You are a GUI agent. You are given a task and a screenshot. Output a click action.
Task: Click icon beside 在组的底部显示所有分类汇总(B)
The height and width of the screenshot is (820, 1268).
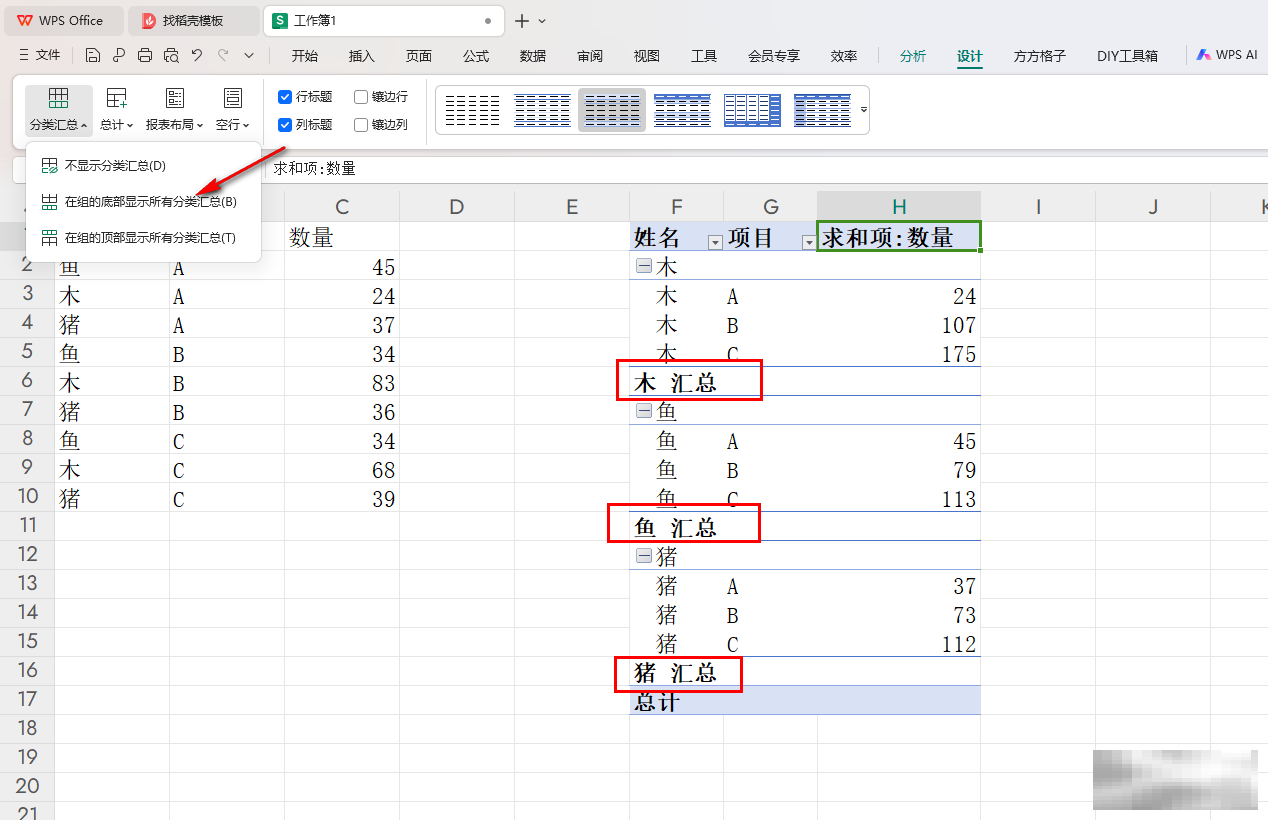click(x=49, y=202)
